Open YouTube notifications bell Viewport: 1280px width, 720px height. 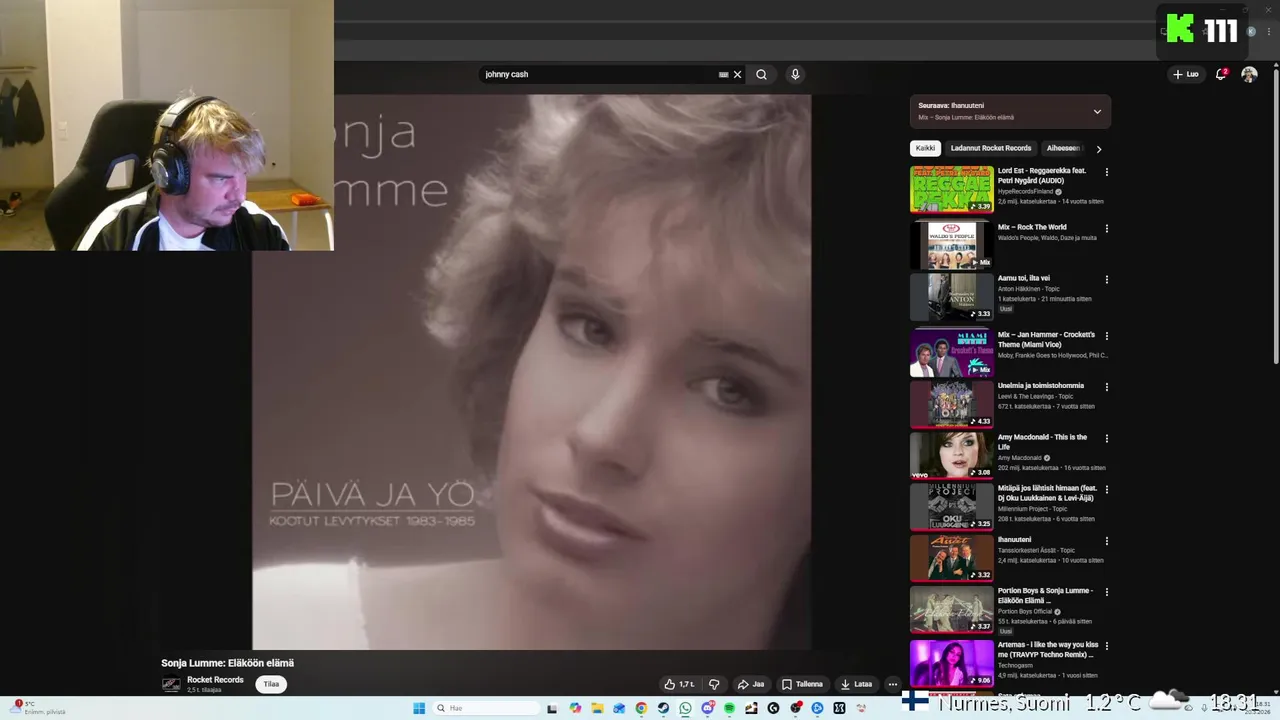click(1220, 74)
